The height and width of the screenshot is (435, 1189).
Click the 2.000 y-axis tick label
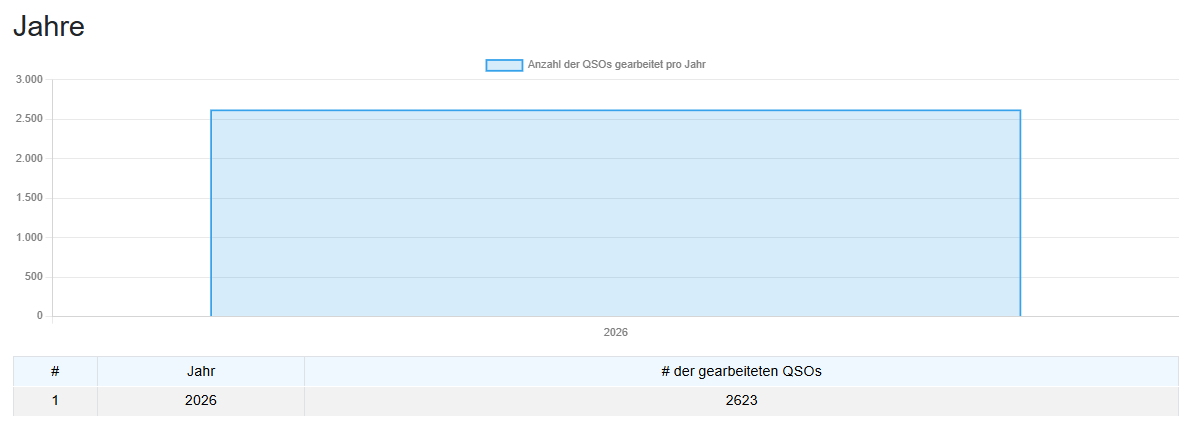click(x=29, y=158)
